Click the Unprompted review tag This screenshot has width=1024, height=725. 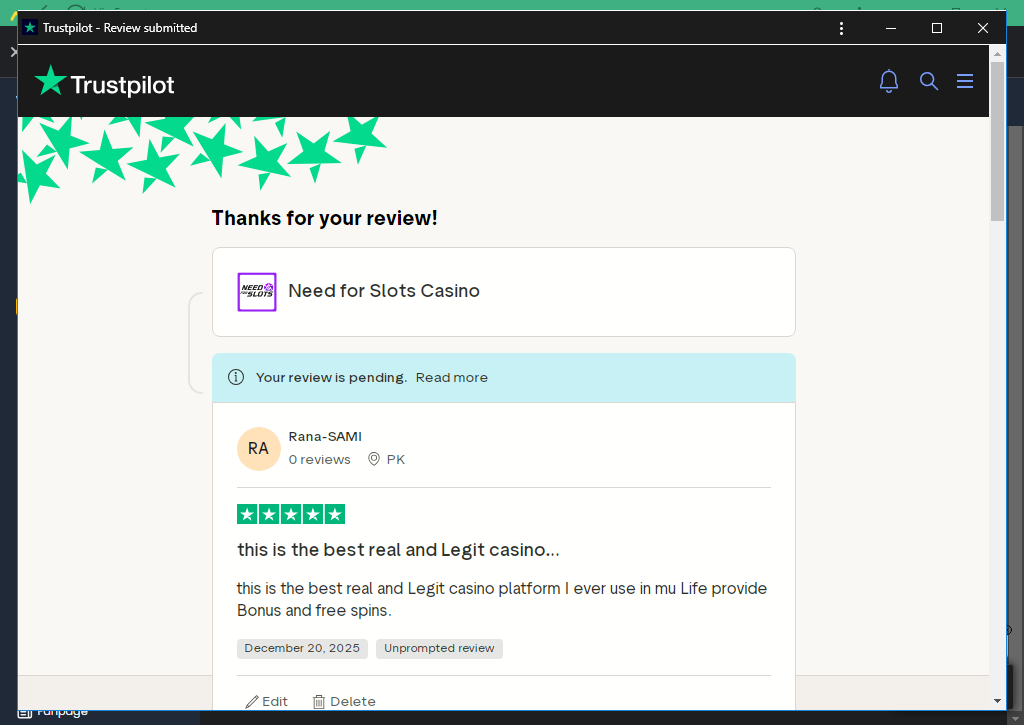tap(439, 649)
